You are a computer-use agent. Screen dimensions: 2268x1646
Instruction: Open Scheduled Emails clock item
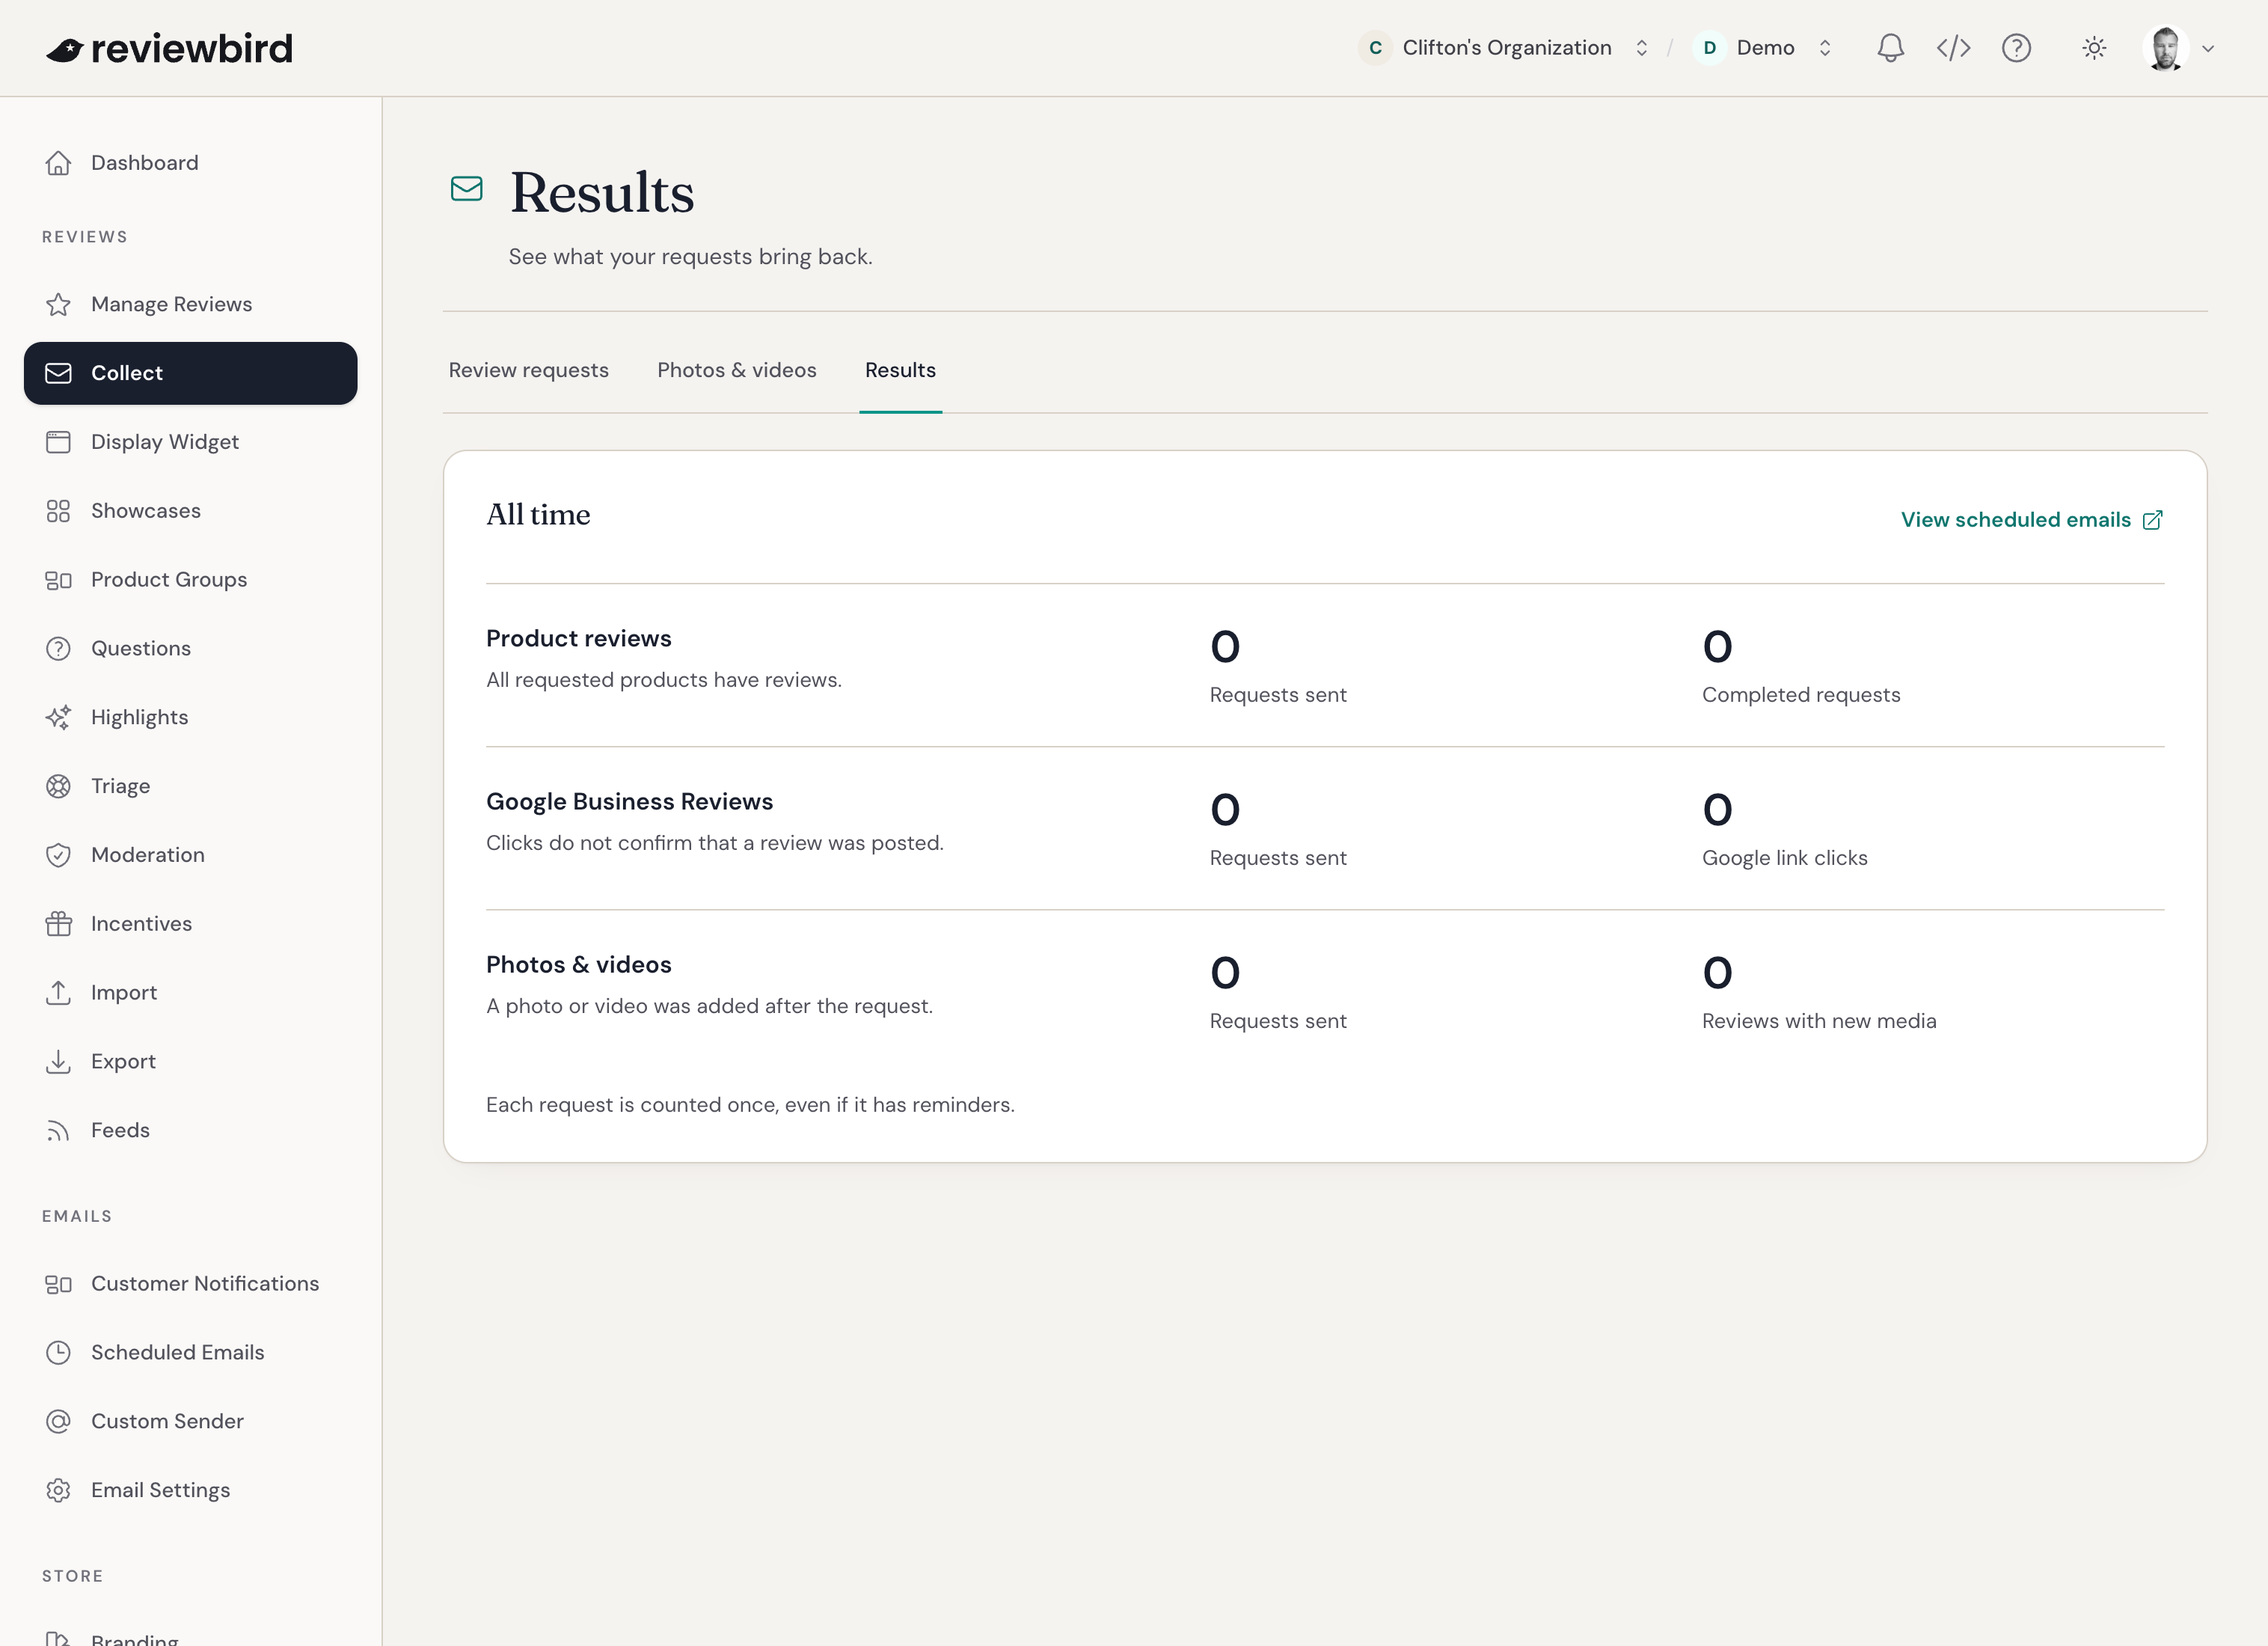pos(190,1353)
